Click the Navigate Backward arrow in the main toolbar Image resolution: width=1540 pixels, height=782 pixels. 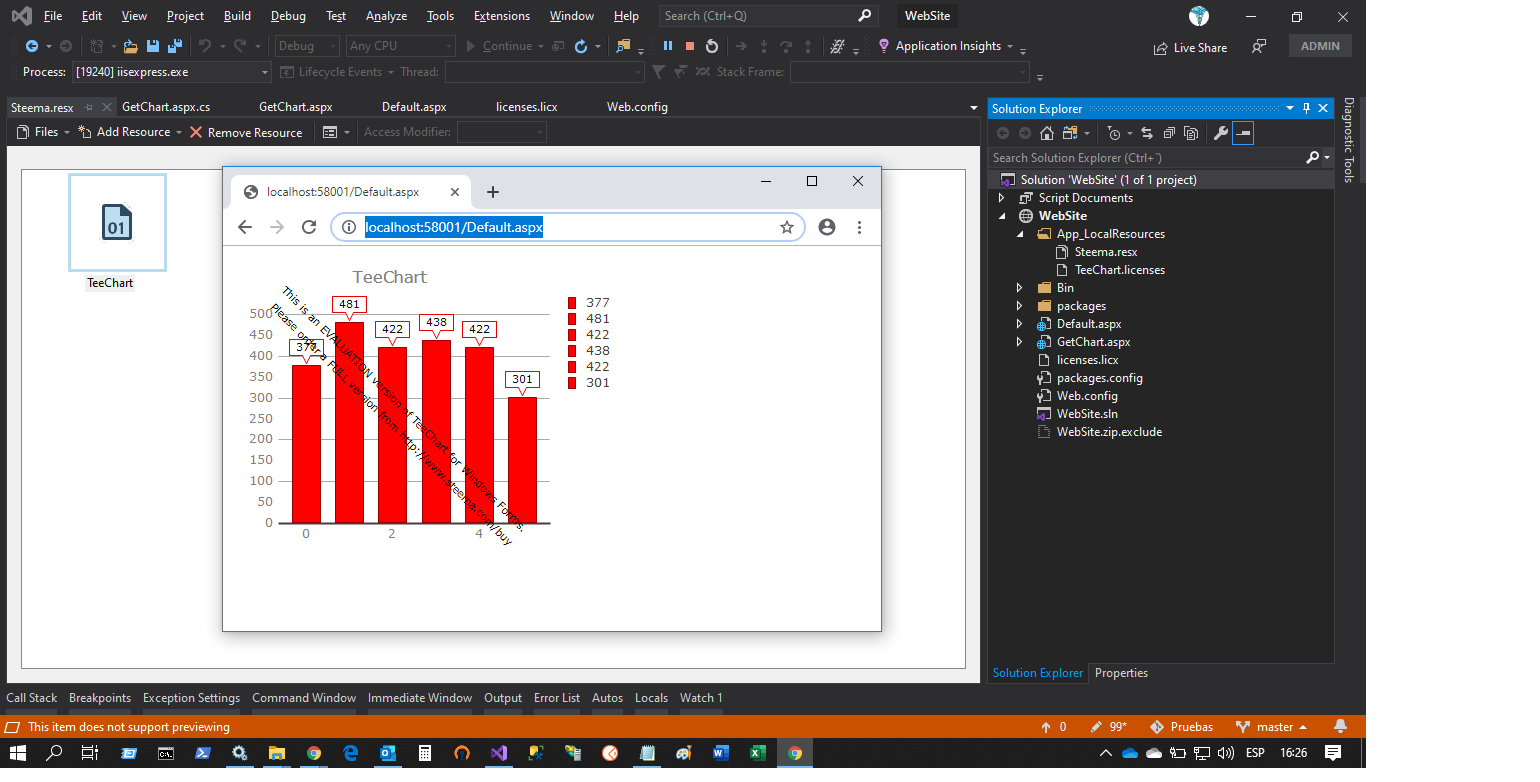pos(32,46)
